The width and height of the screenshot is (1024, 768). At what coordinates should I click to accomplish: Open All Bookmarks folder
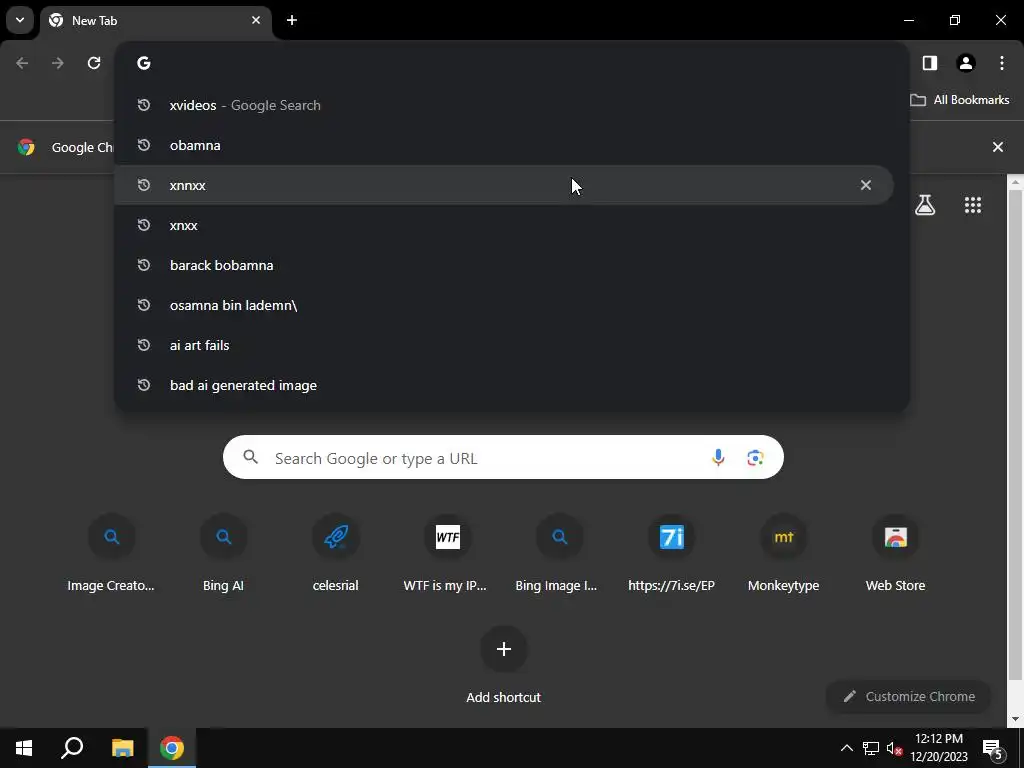(960, 100)
